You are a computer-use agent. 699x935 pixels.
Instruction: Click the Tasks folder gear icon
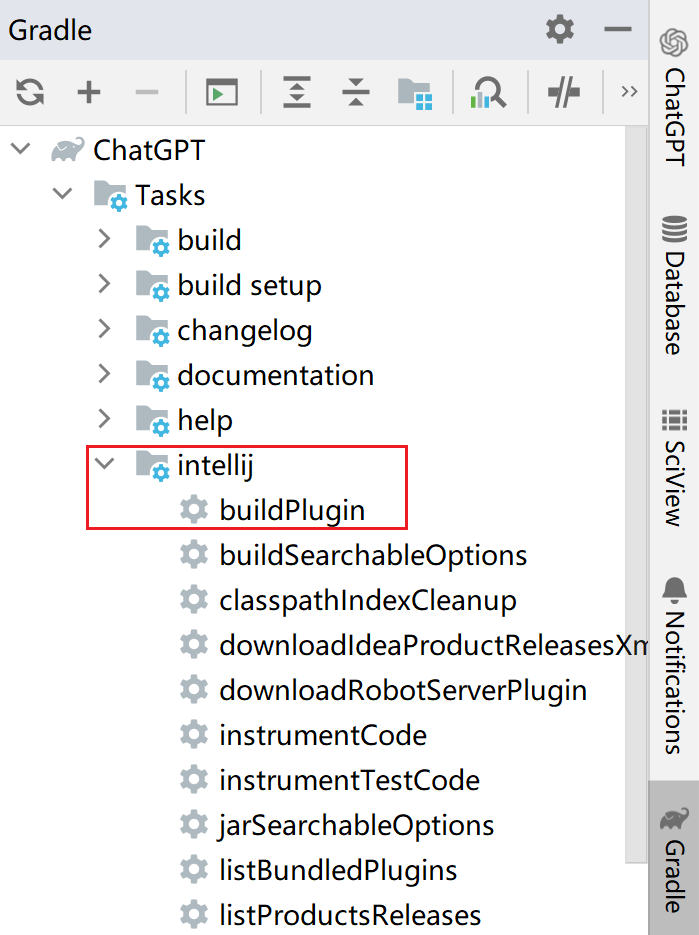(x=110, y=196)
